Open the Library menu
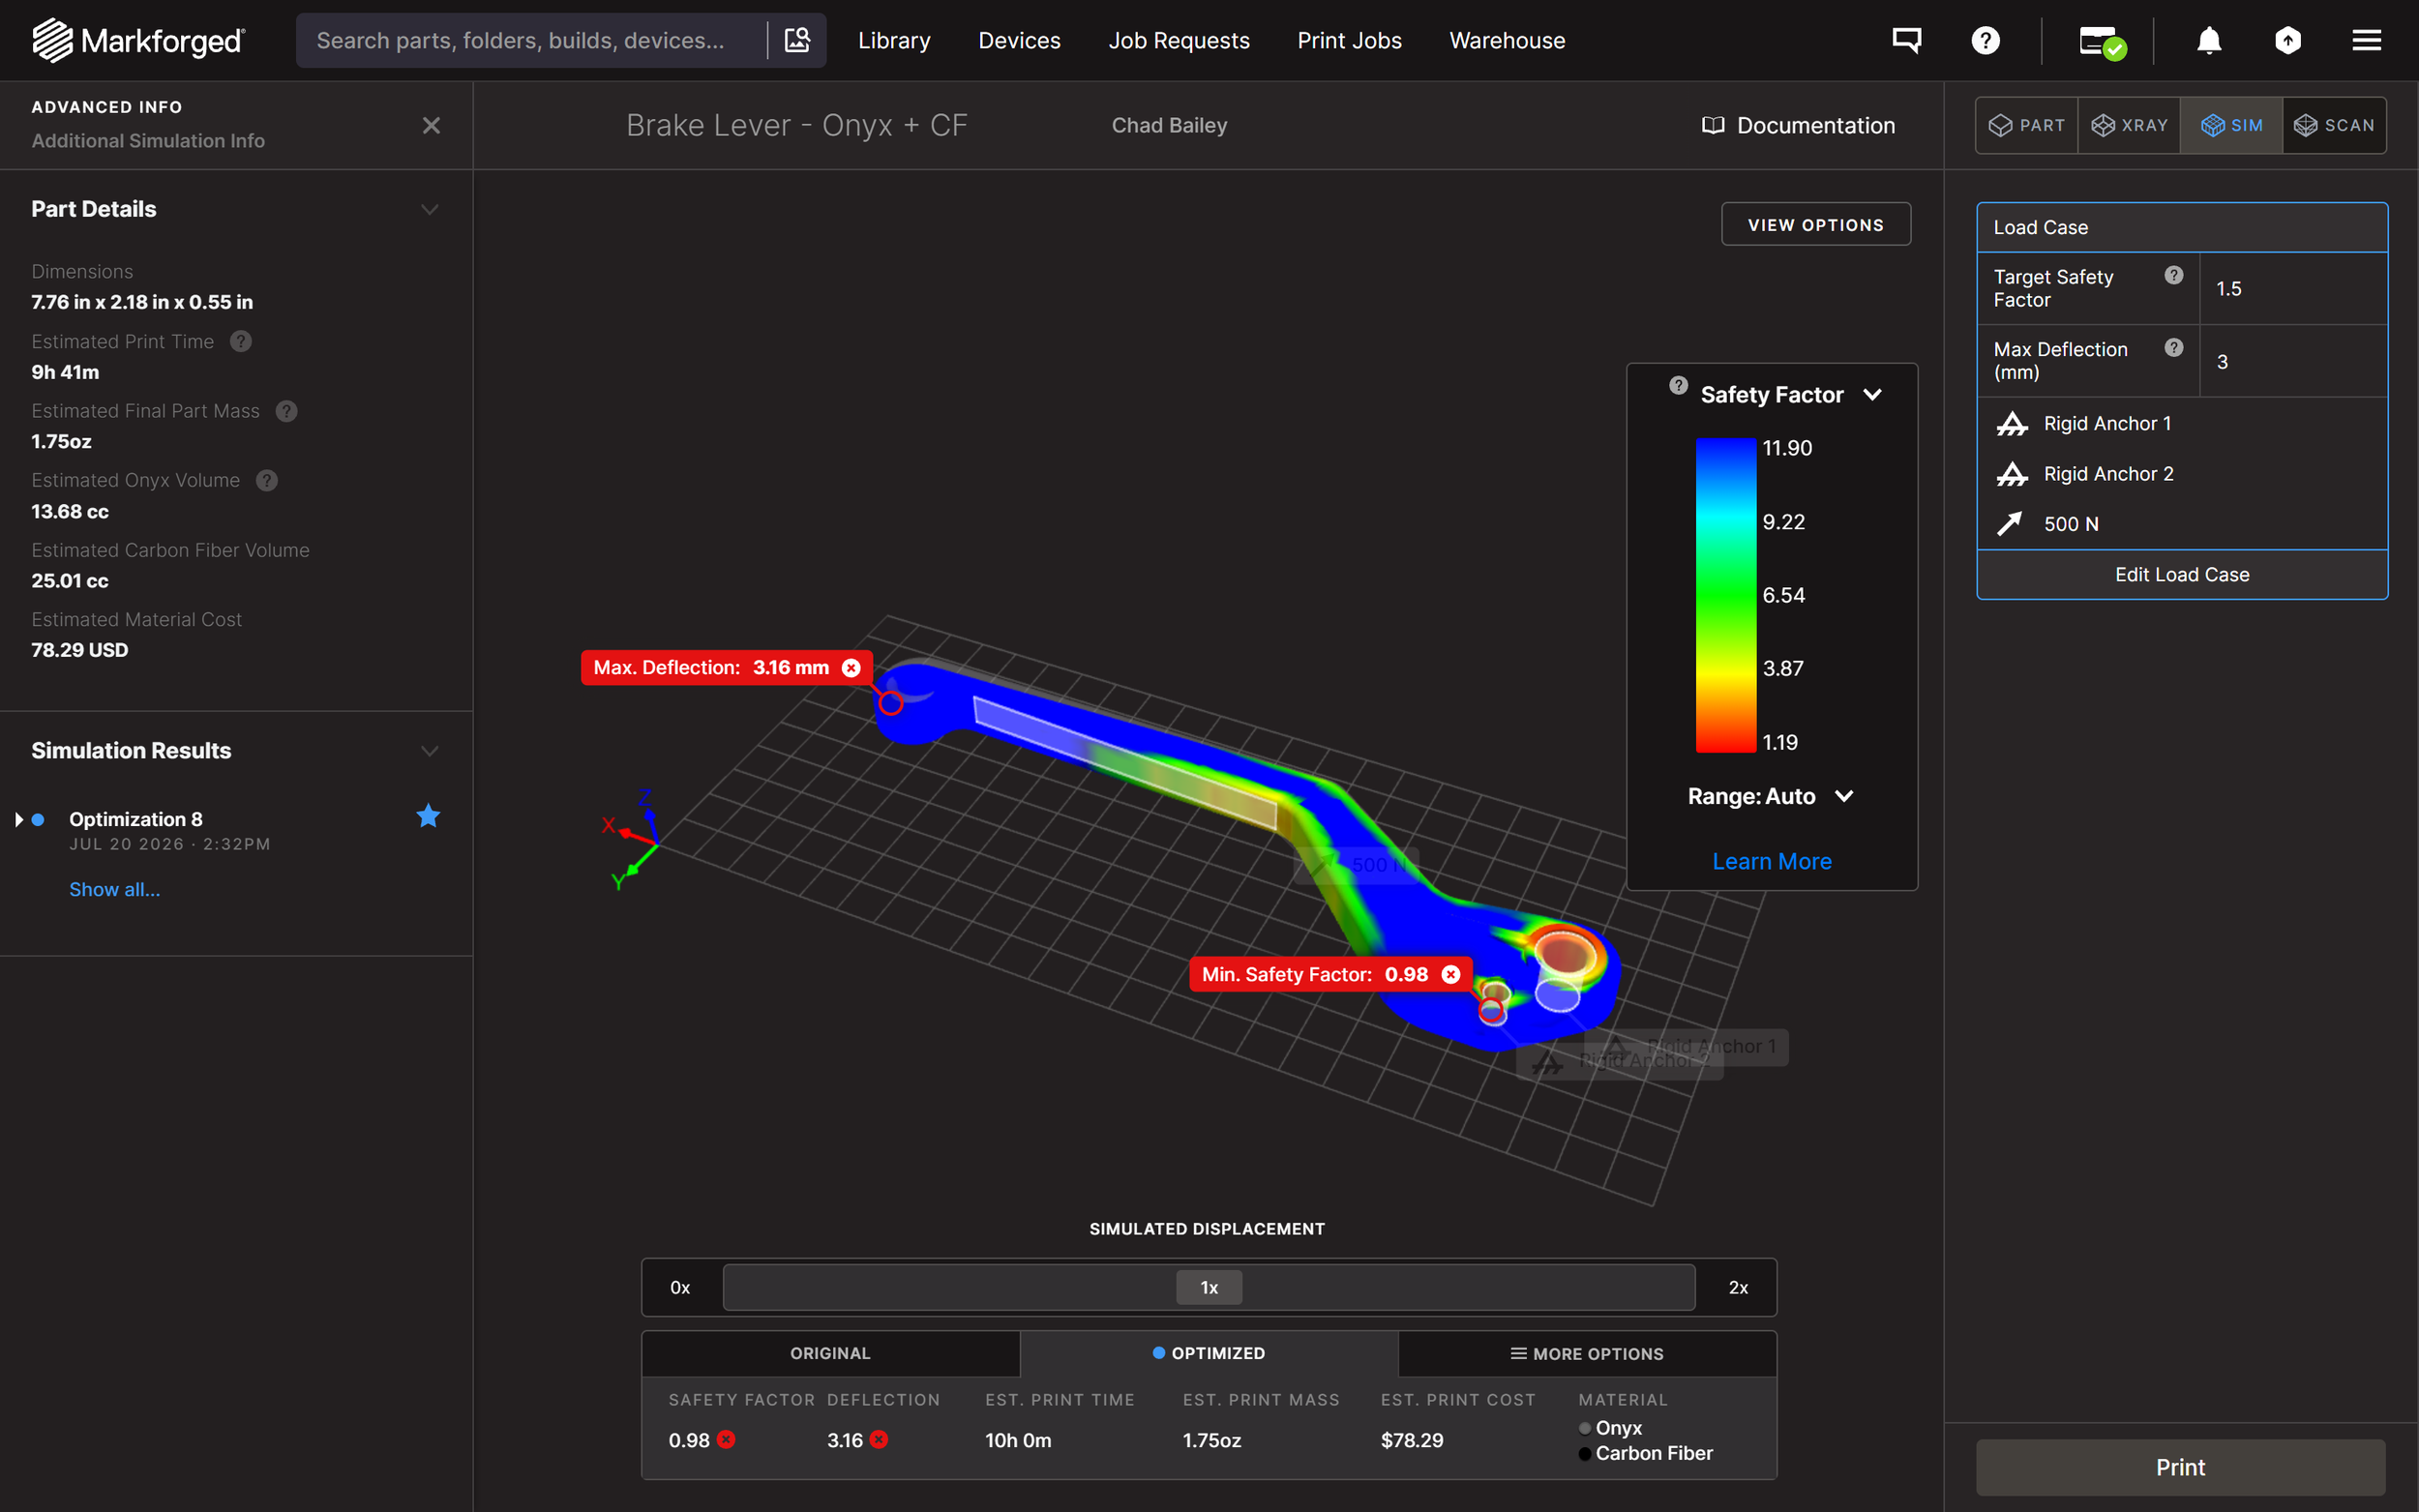Viewport: 2419px width, 1512px height. click(x=894, y=40)
